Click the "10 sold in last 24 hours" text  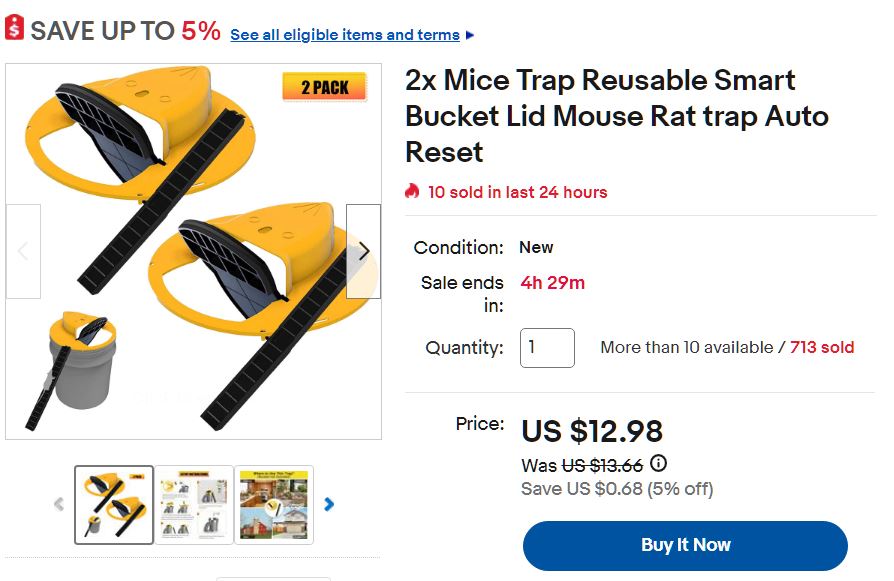517,192
